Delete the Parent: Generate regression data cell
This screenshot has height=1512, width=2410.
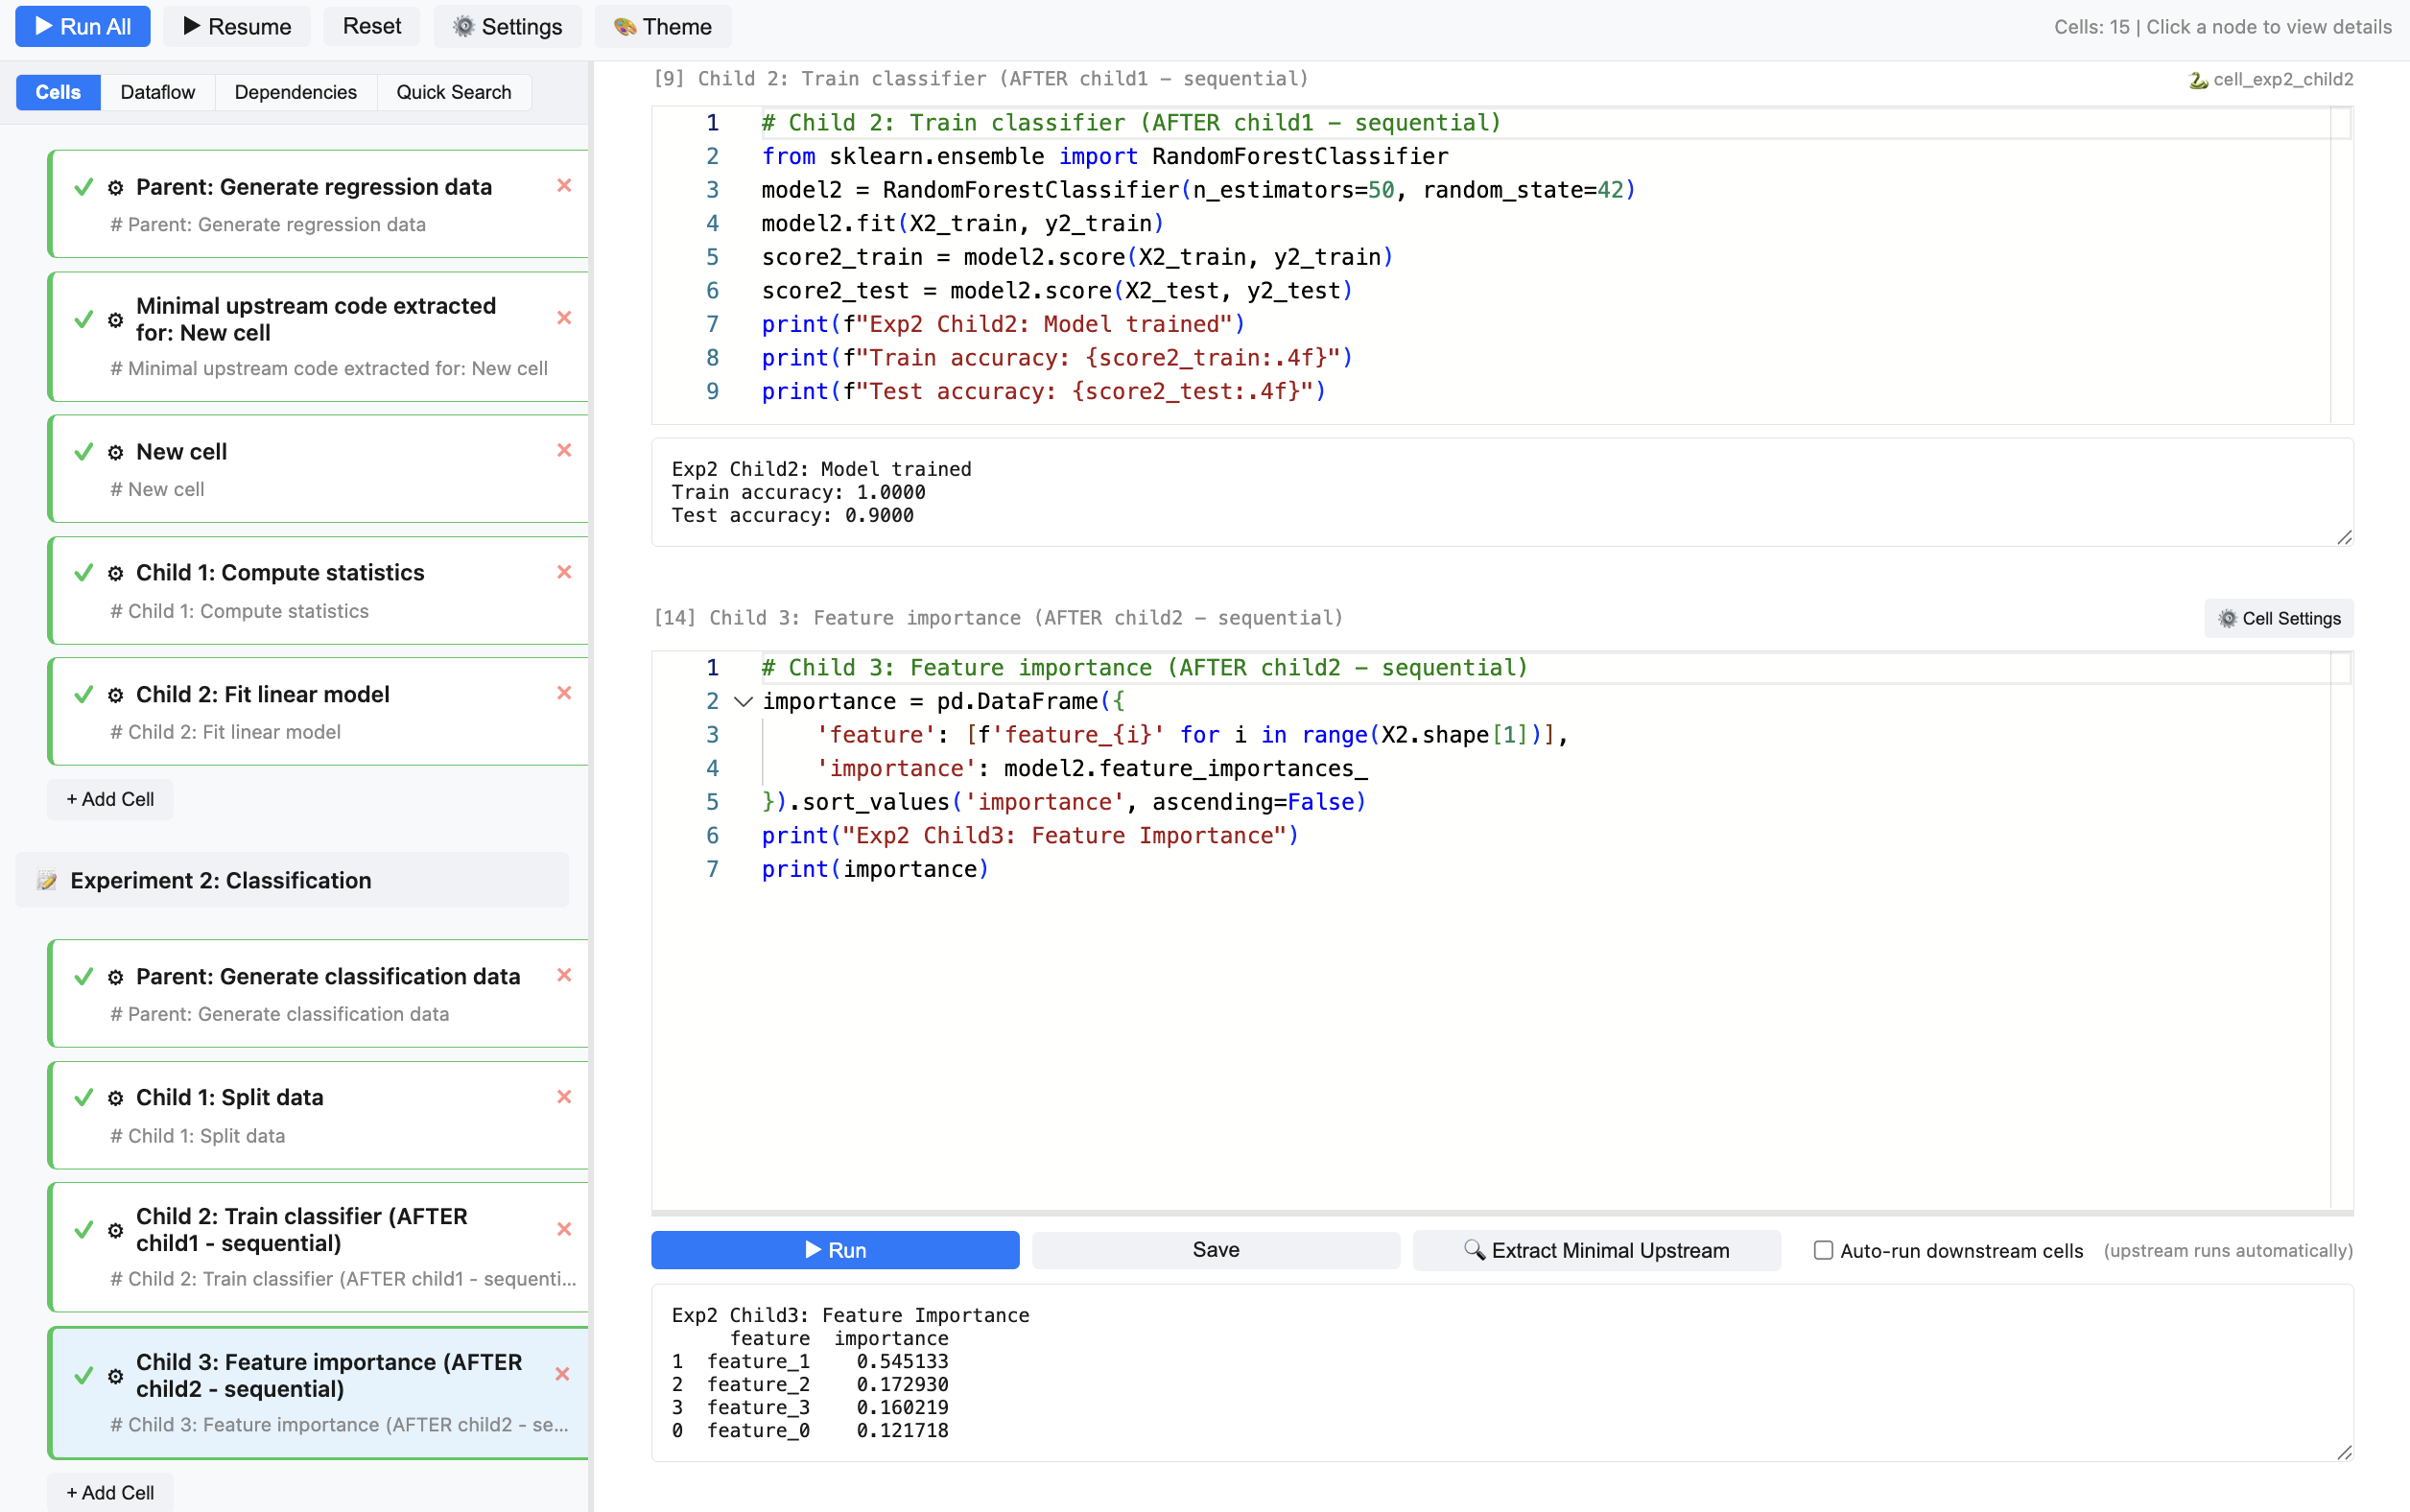pos(564,186)
